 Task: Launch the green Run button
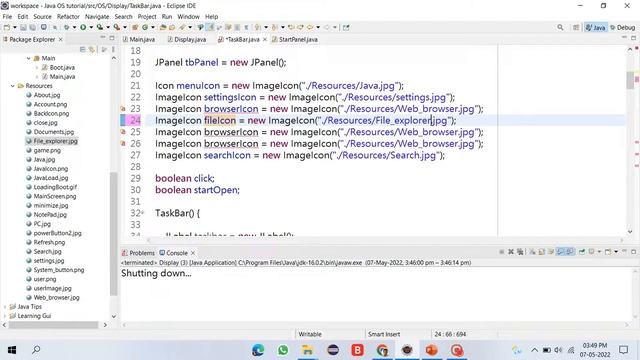pos(83,27)
